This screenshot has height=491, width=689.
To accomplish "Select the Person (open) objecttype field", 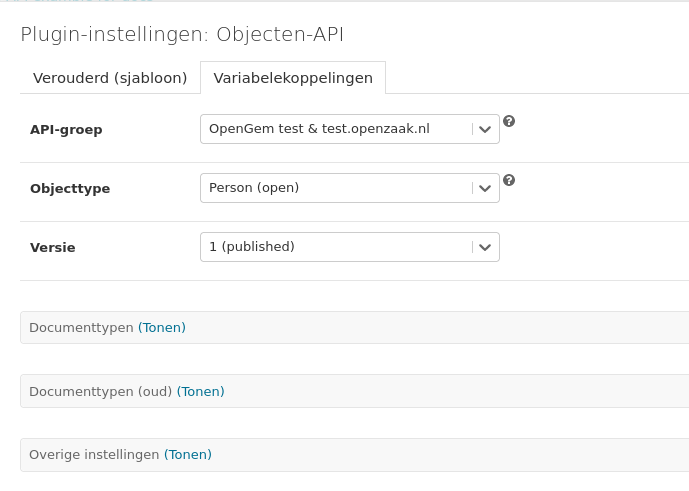I will (x=350, y=188).
